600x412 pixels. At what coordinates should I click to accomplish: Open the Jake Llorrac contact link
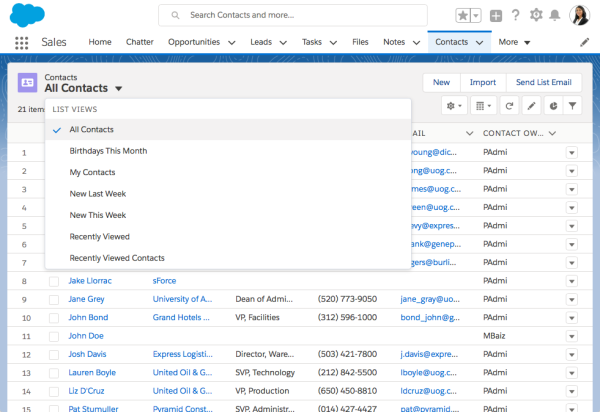tap(90, 281)
